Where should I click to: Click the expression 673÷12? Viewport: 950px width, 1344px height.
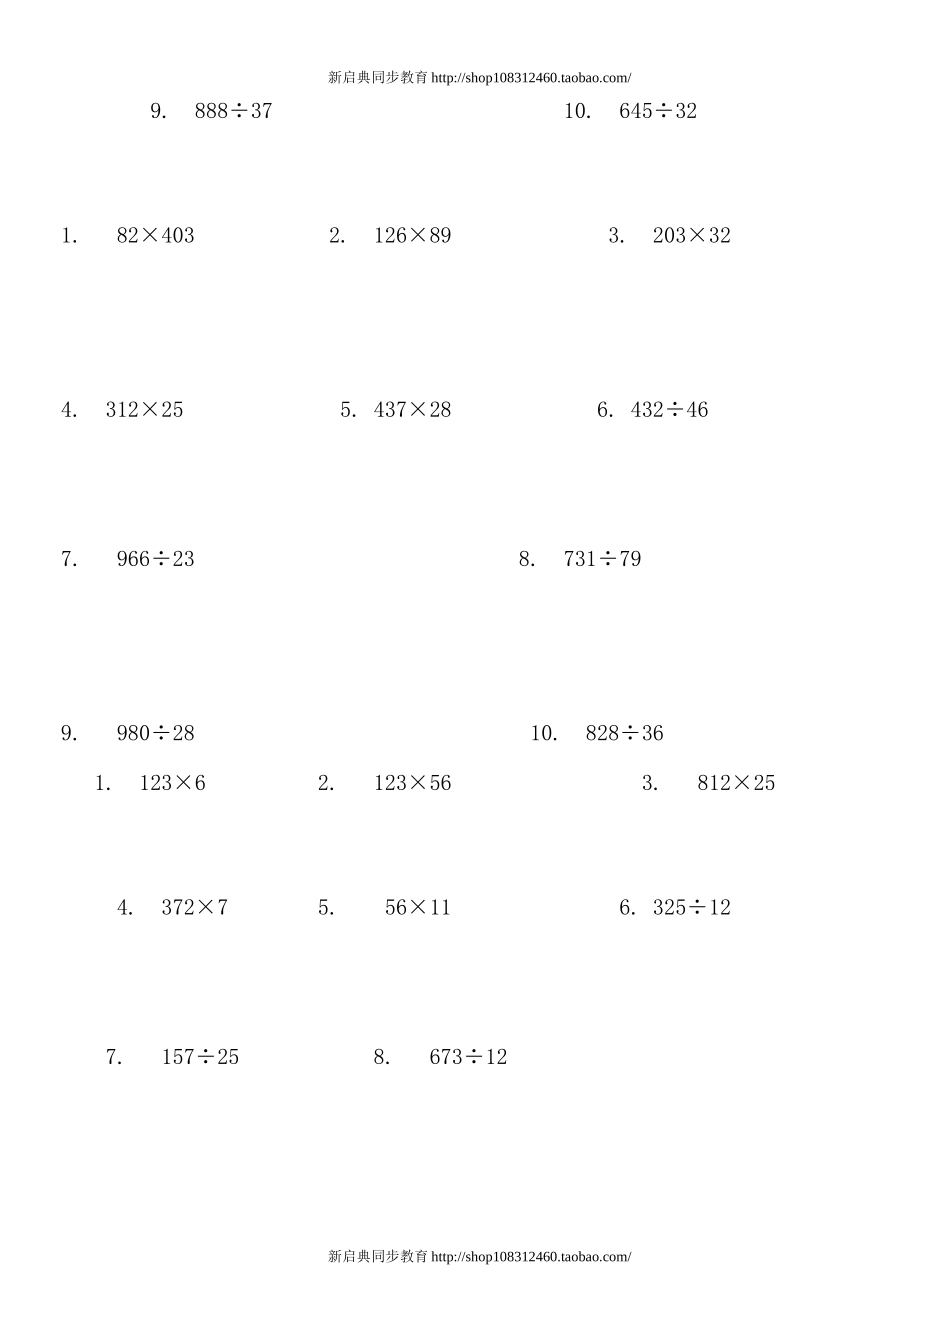(469, 1057)
